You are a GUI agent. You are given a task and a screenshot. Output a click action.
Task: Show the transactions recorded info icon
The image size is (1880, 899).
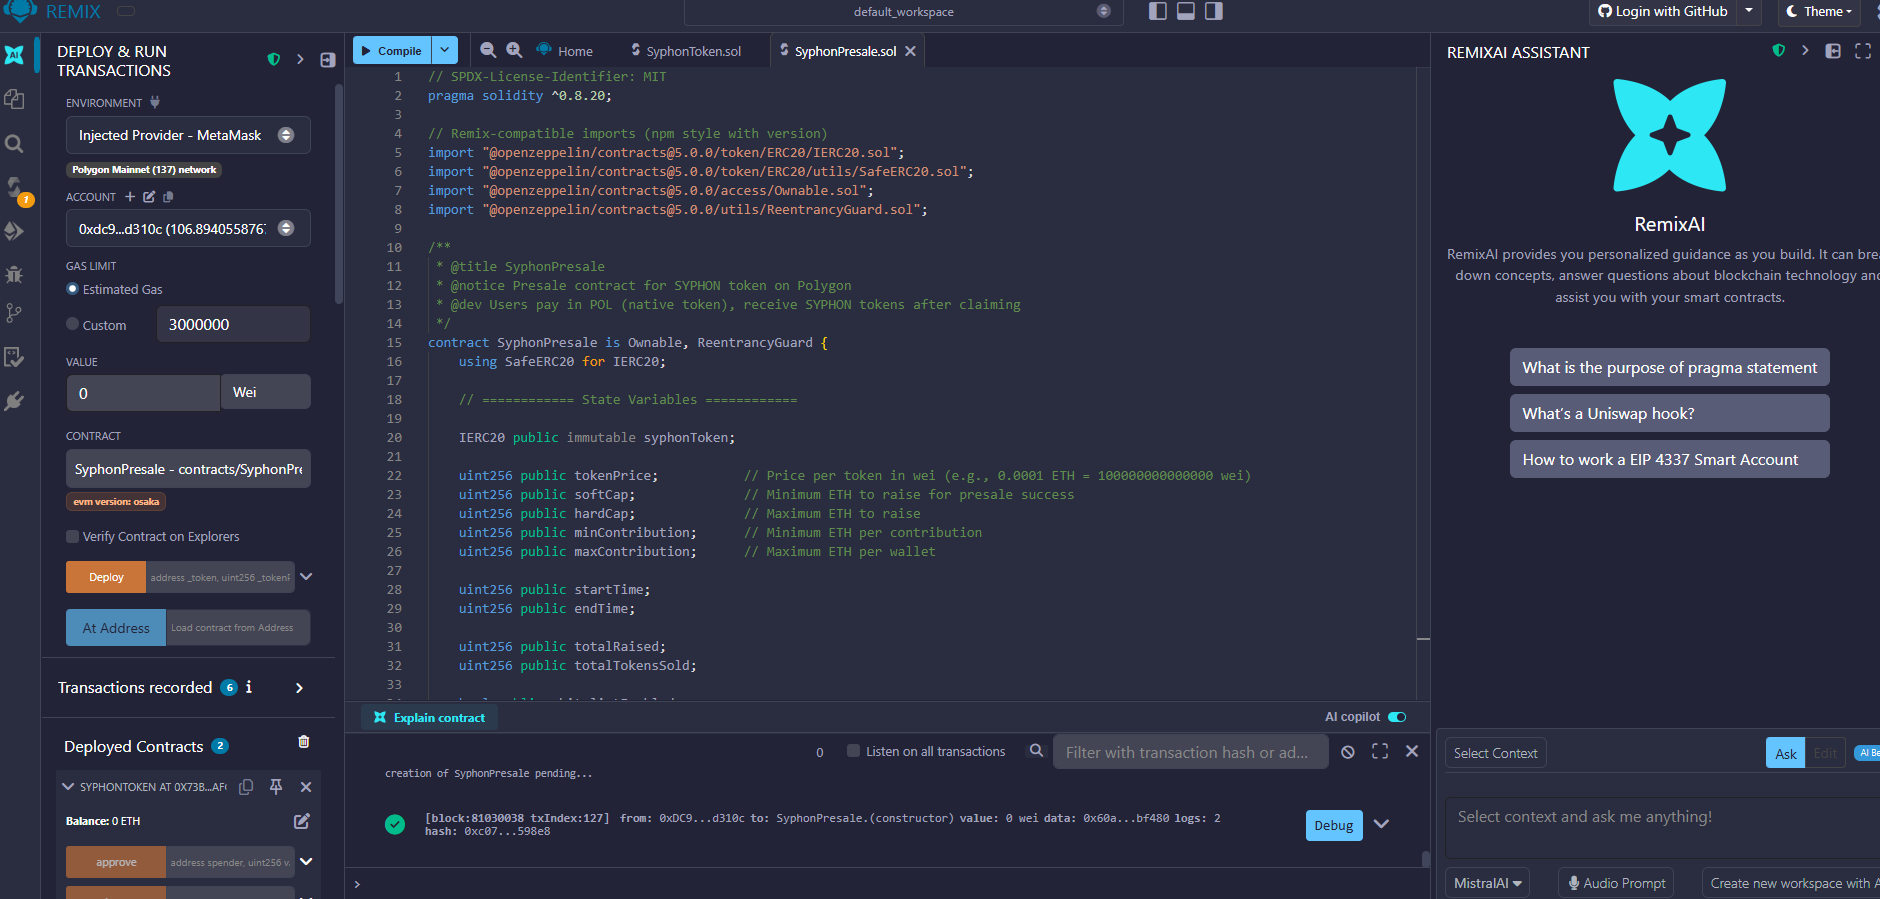click(249, 687)
